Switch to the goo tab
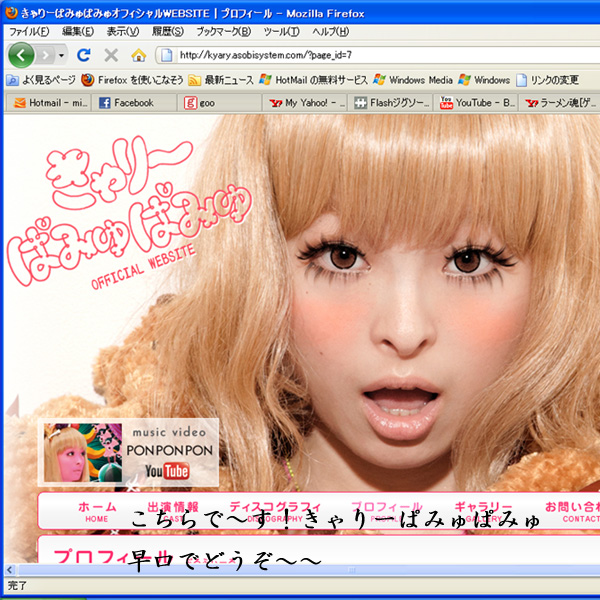Screen dimensions: 600x600 (220, 103)
